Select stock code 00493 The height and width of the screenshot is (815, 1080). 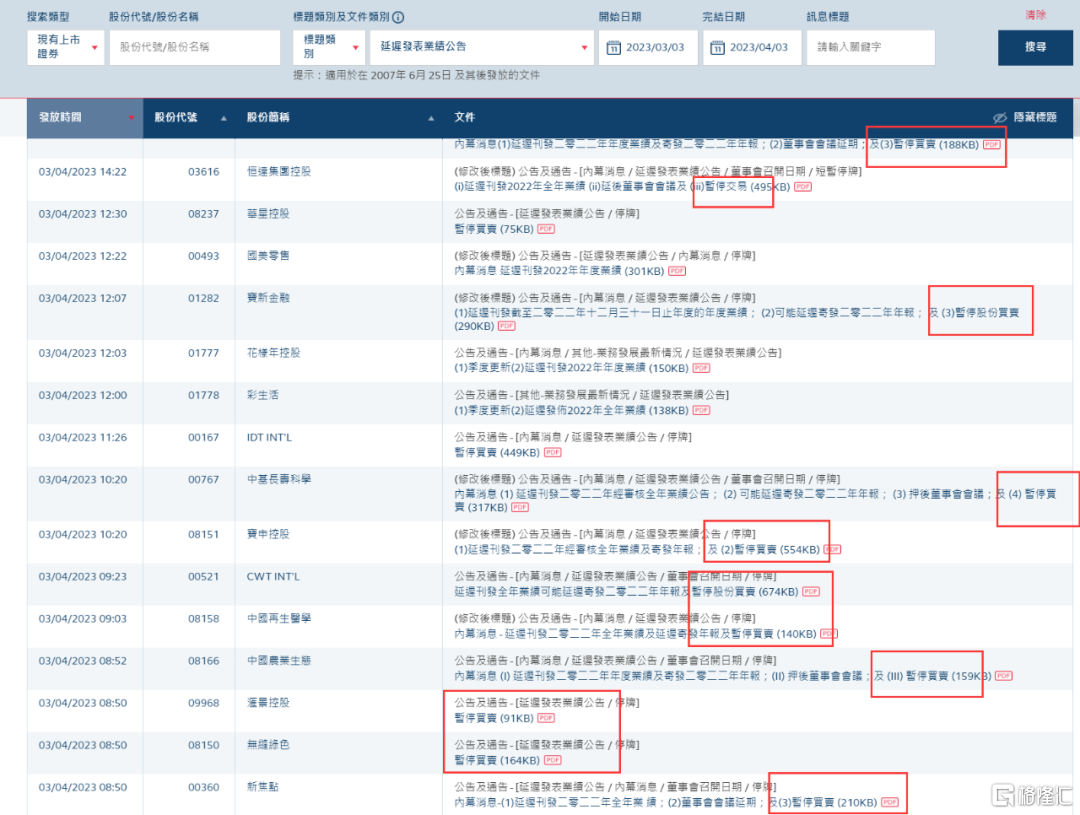pos(204,256)
